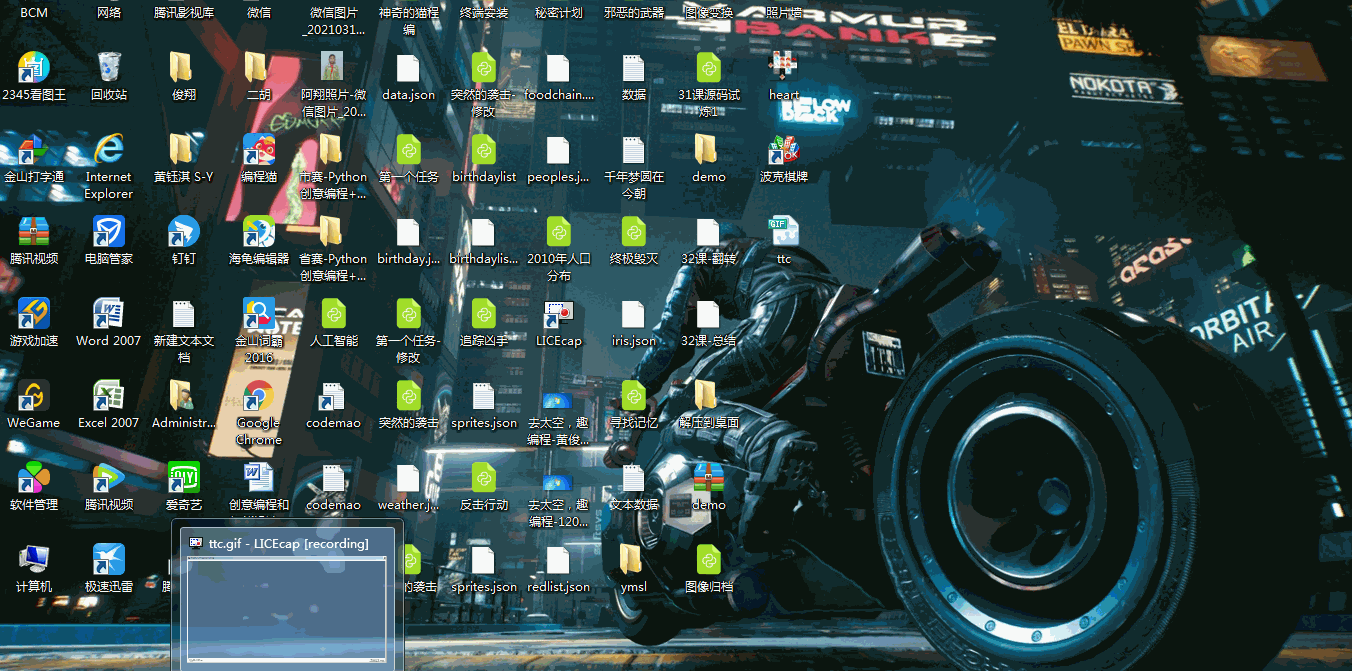Select the heart shortcut icon
This screenshot has width=1352, height=671.
(x=784, y=68)
